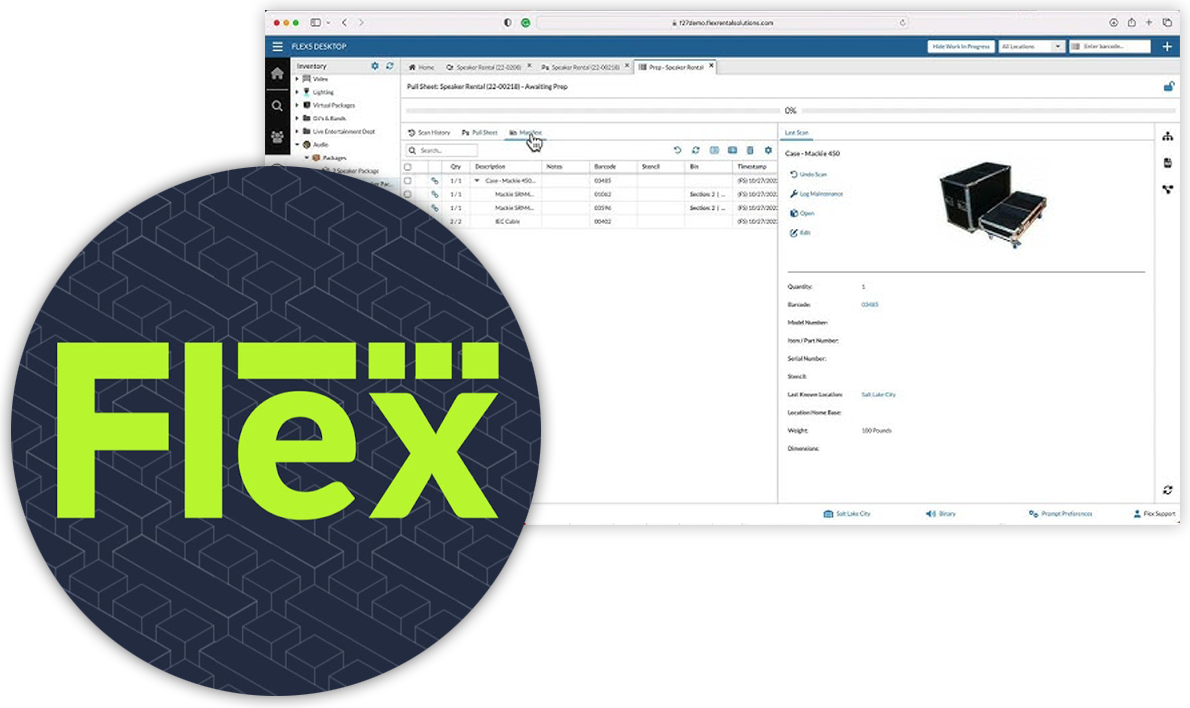This screenshot has width=1190, height=708.
Task: Click the link icon in the Case - Mackie 450 row
Action: 435,181
